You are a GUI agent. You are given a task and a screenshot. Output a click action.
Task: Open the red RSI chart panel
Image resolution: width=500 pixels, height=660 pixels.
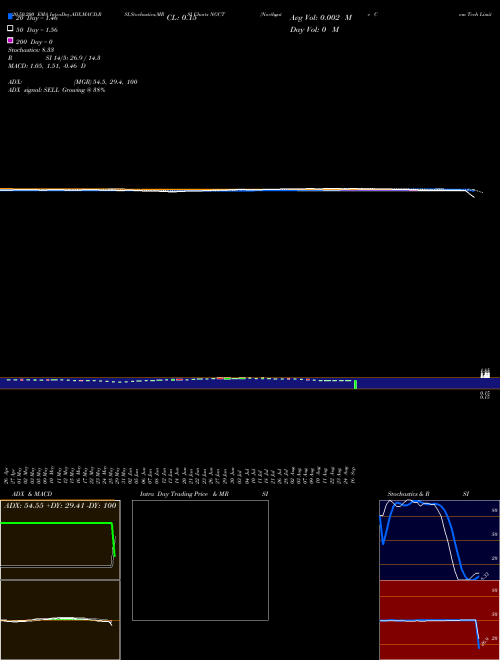(x=439, y=620)
